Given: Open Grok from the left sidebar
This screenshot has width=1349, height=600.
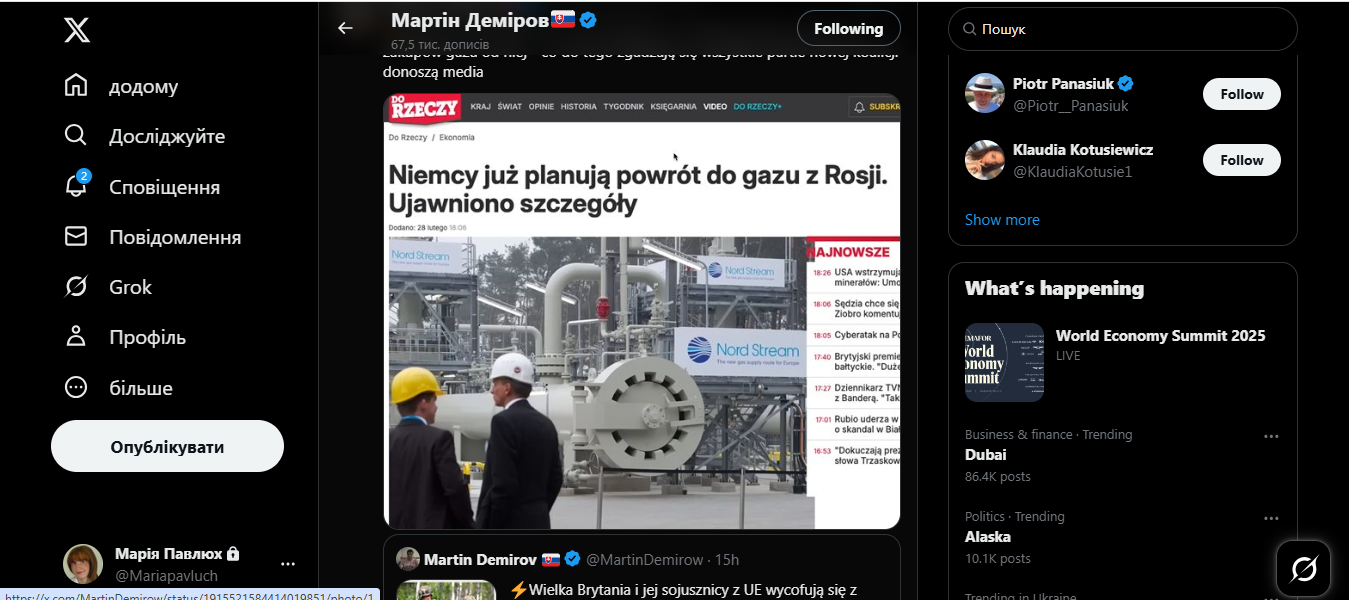Looking at the screenshot, I should tap(108, 287).
